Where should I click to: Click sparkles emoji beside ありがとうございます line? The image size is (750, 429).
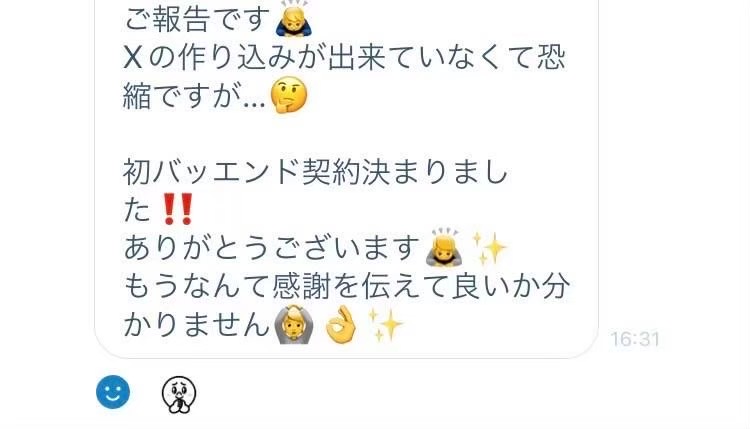(489, 247)
